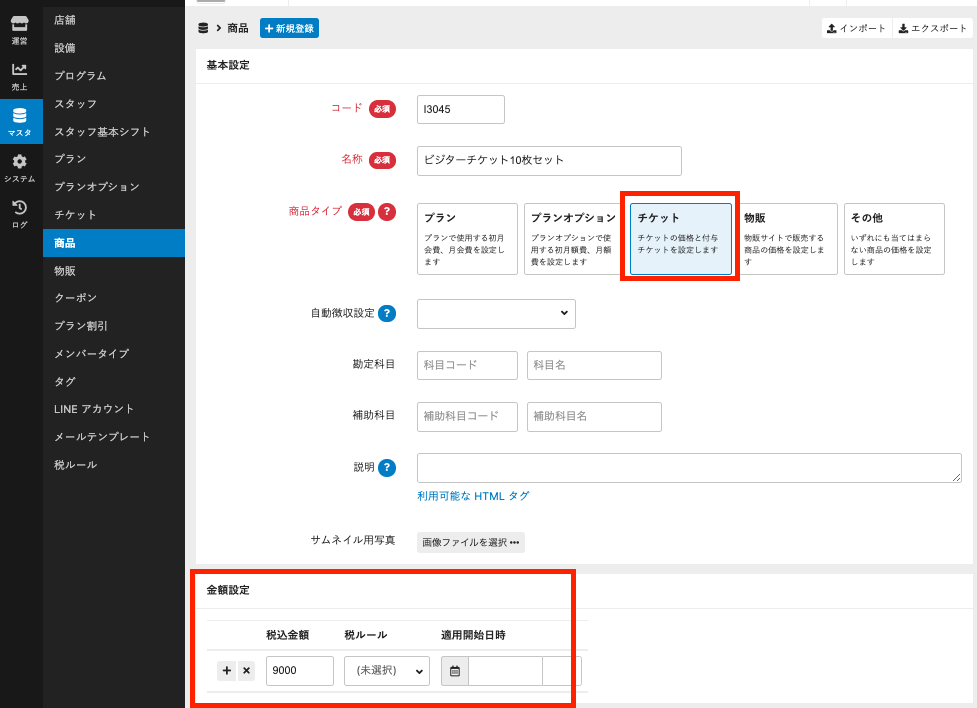Click the 新規登録 button

tap(289, 28)
